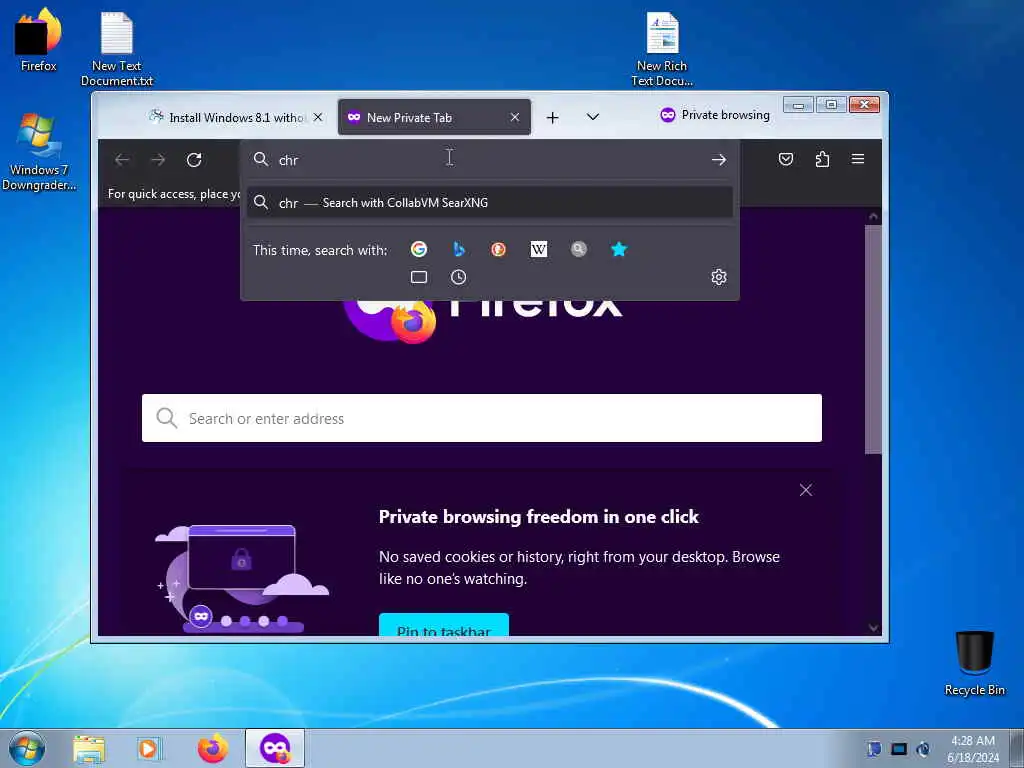Close the Install Windows 8.1 tab

[x=318, y=118]
